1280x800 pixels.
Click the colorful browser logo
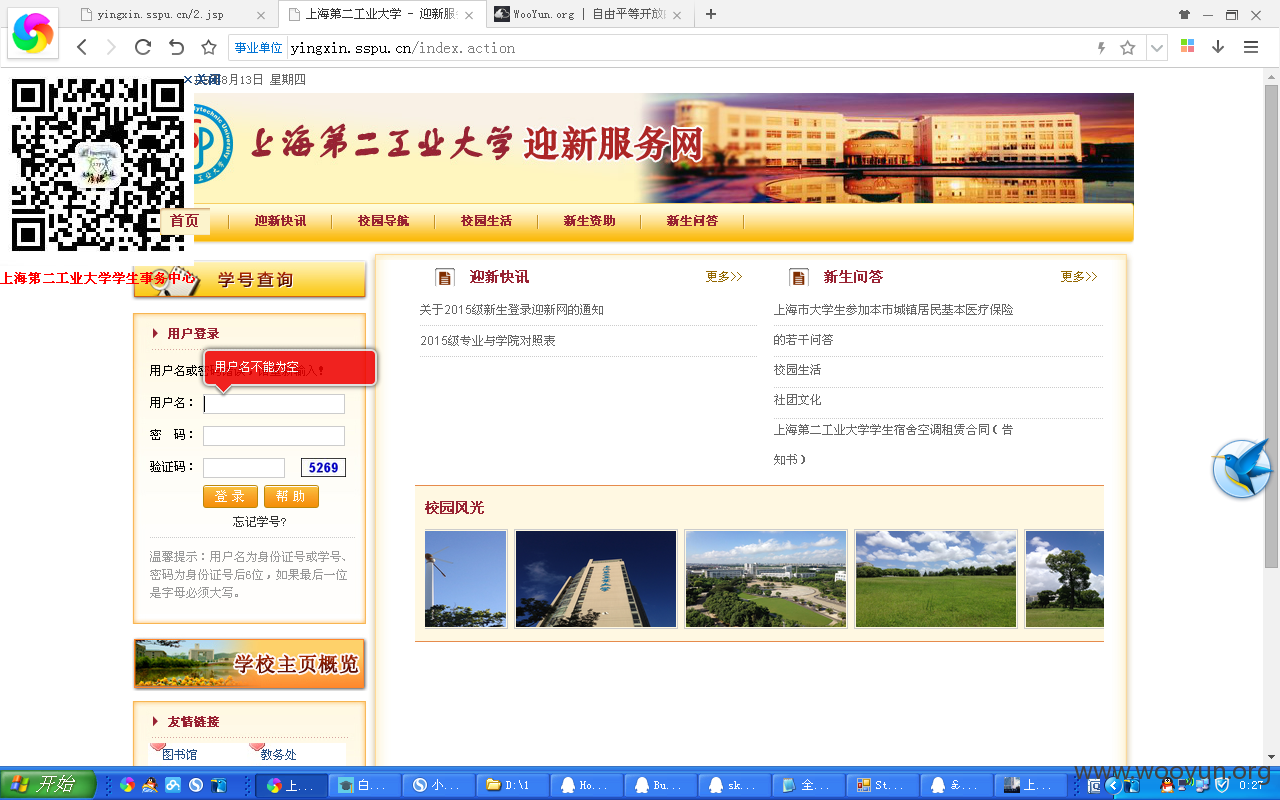(32, 34)
